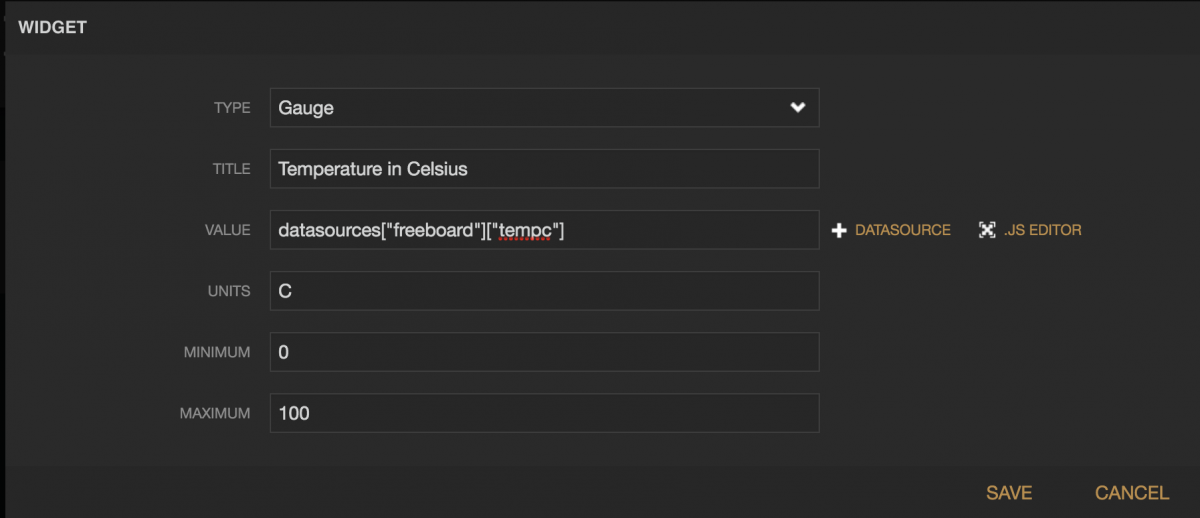This screenshot has height=518, width=1200.
Task: Click the VALUE field label
Action: point(227,230)
